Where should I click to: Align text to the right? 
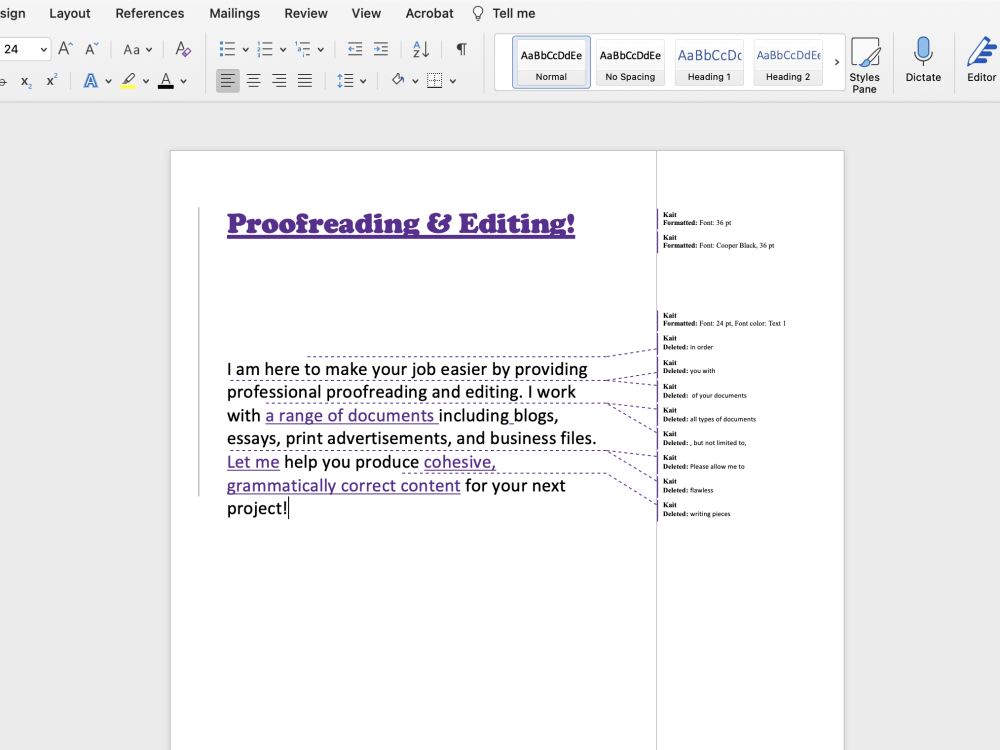coord(279,81)
